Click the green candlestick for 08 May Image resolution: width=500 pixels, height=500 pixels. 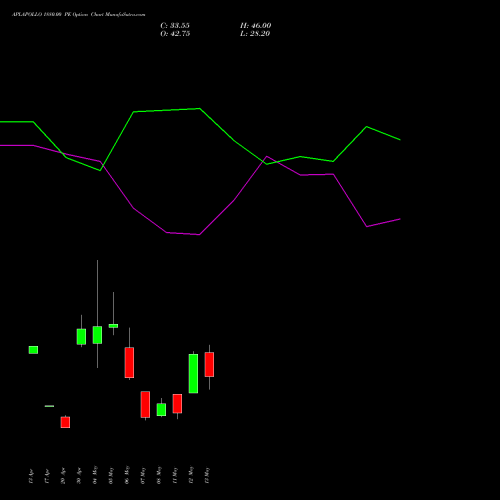tap(161, 410)
